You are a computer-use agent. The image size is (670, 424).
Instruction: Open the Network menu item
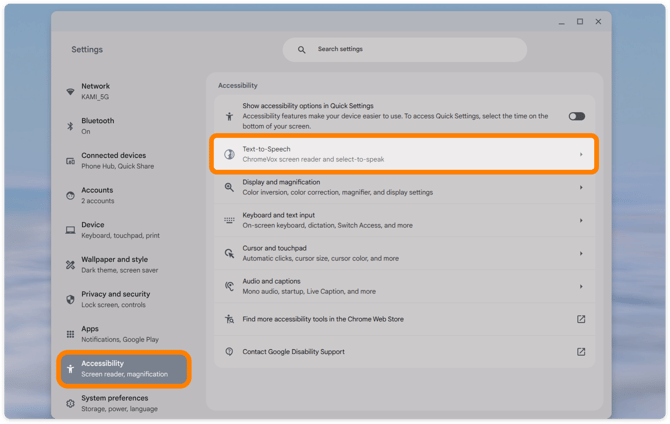coord(124,91)
